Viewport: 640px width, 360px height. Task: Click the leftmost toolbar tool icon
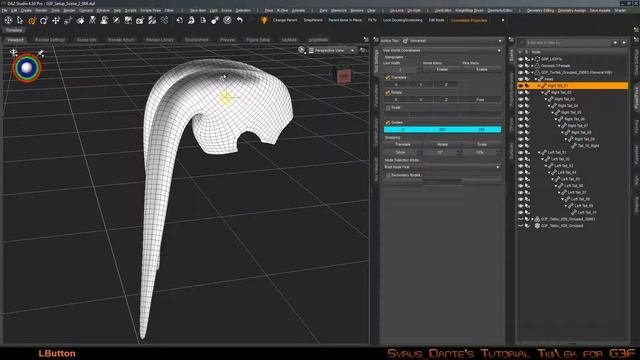pos(8,20)
